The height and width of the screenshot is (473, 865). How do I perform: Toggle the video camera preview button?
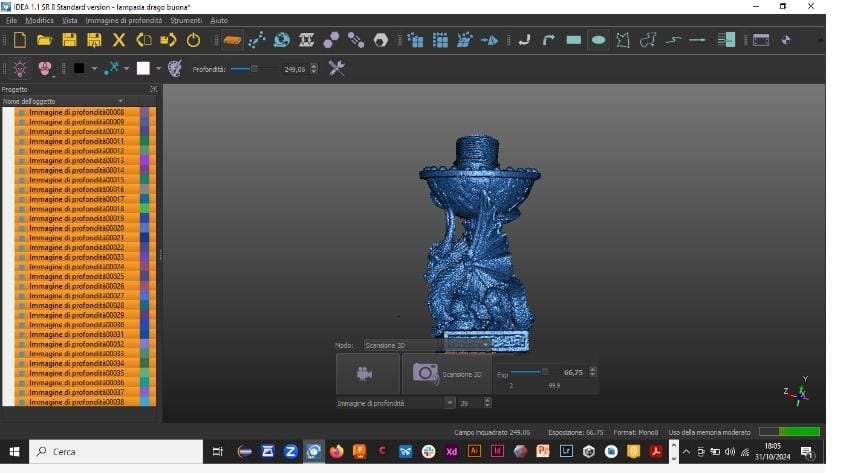pyautogui.click(x=367, y=374)
